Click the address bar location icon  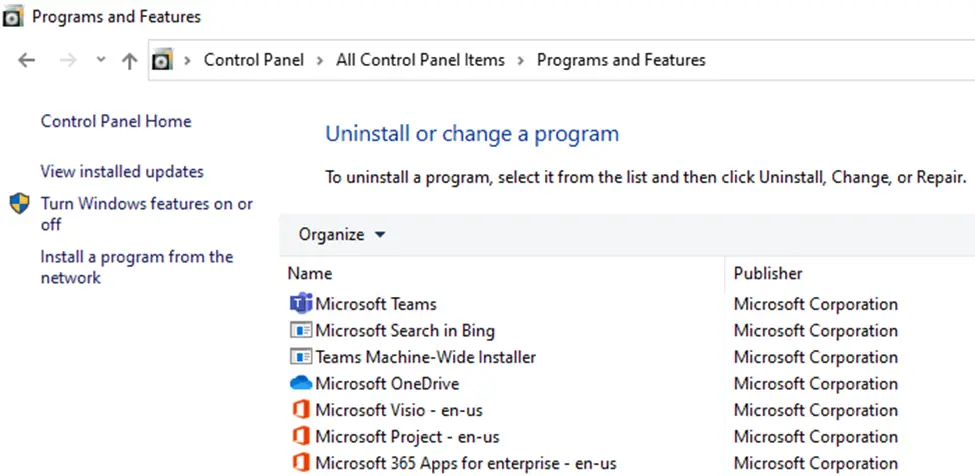162,60
